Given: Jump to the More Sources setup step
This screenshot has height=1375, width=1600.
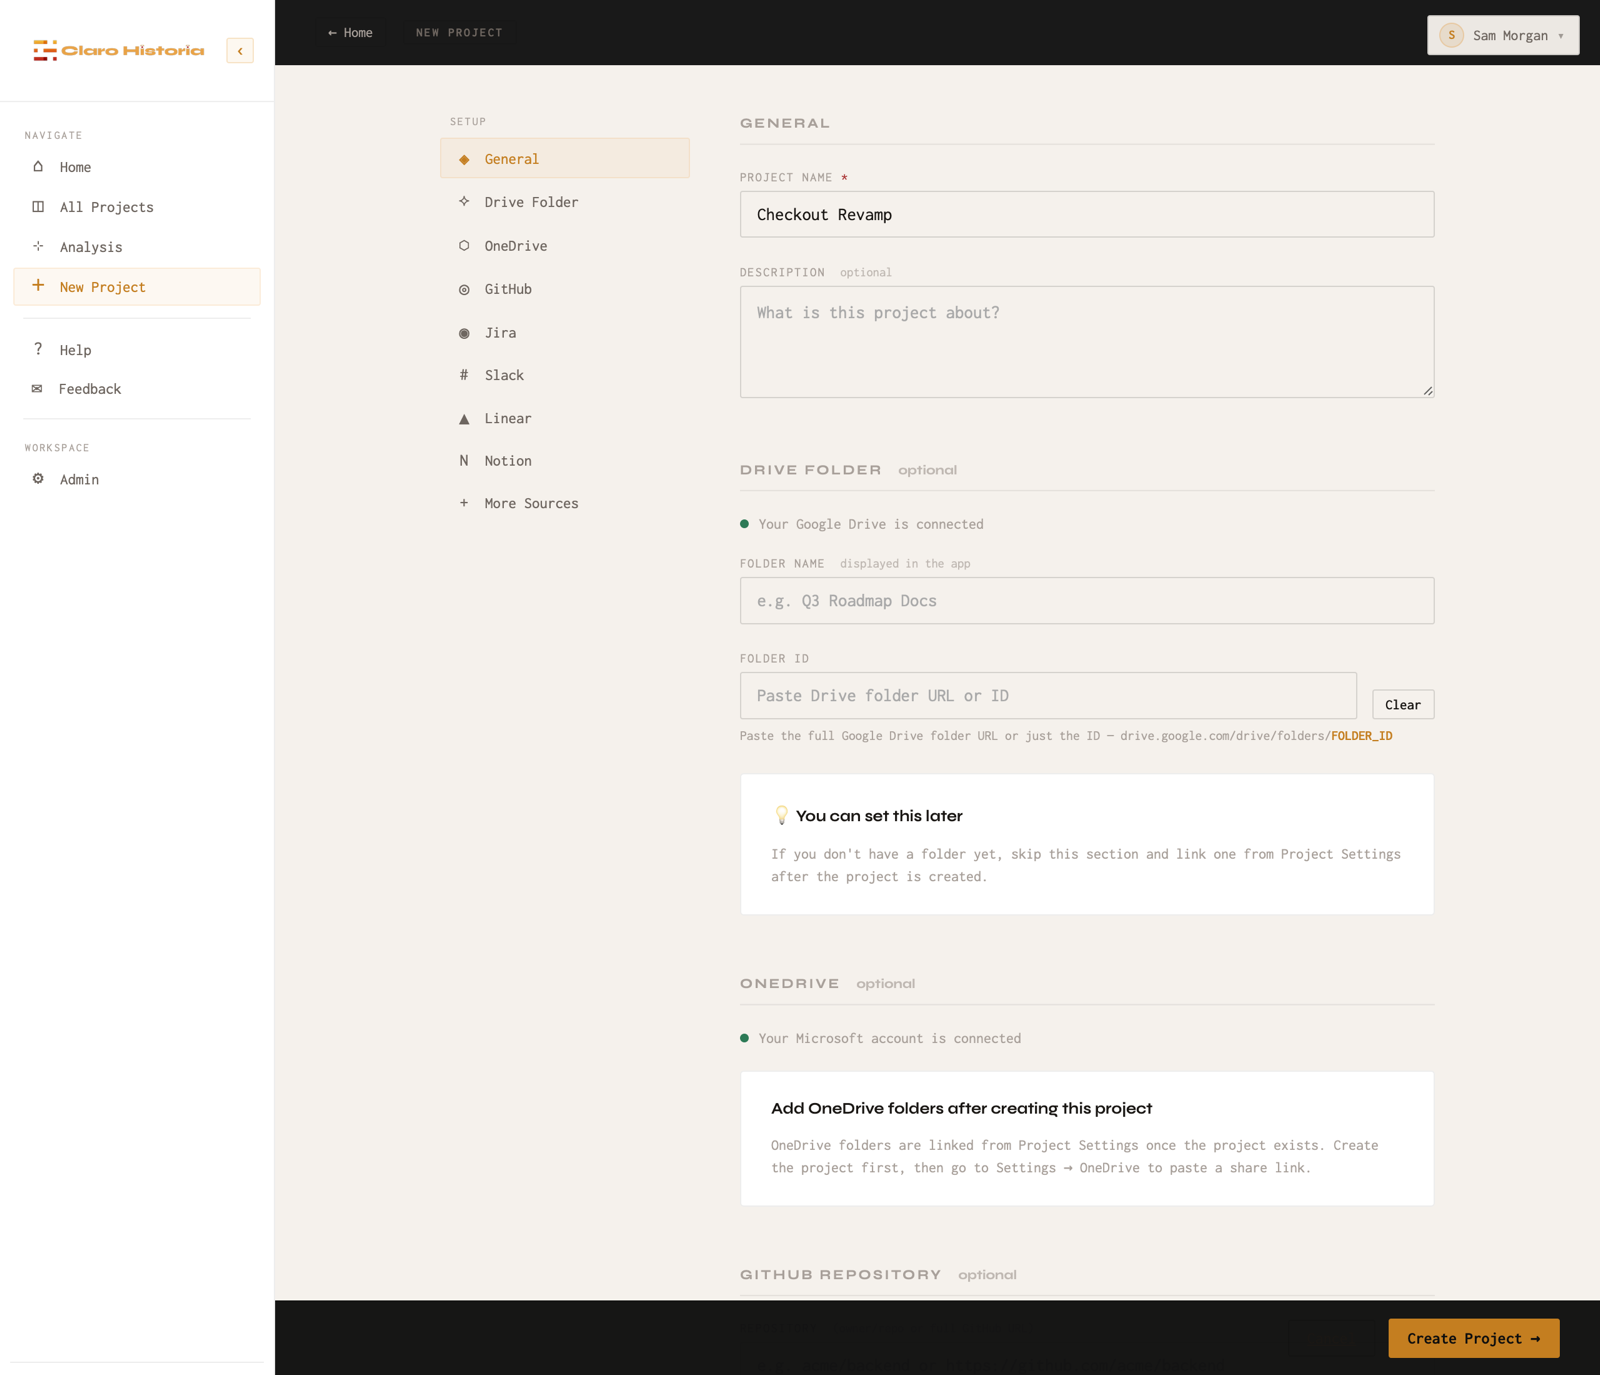Looking at the screenshot, I should pos(565,503).
